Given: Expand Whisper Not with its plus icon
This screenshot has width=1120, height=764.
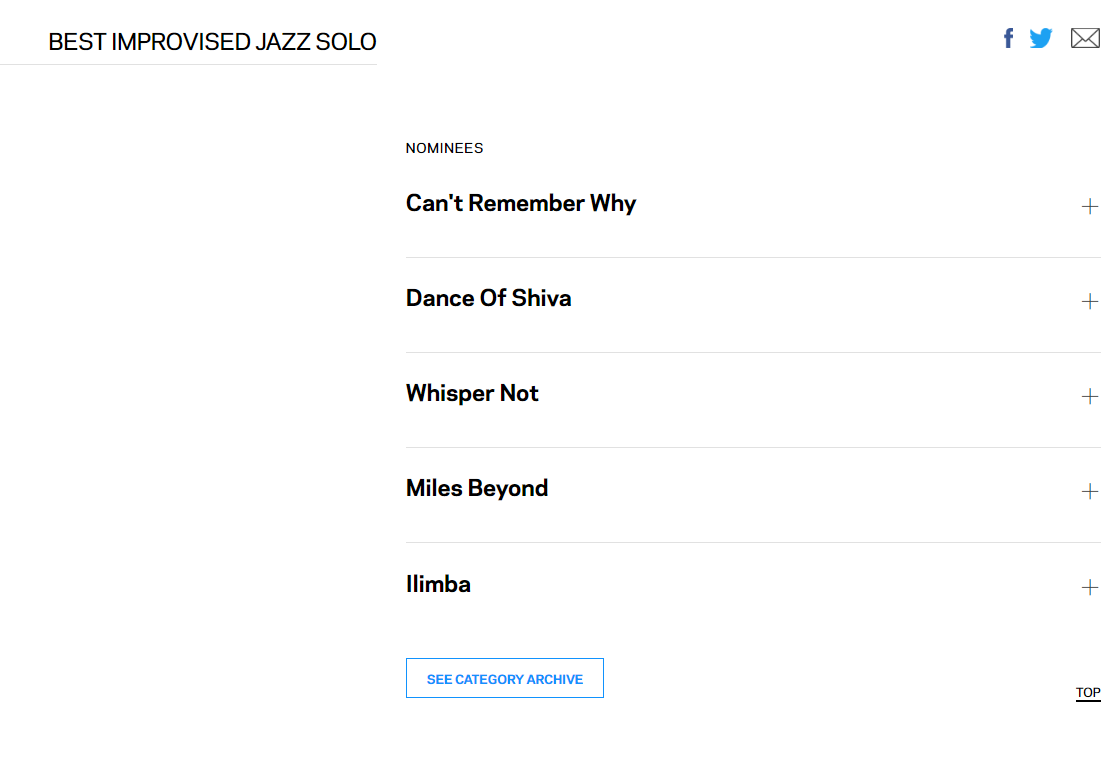Looking at the screenshot, I should 1090,397.
